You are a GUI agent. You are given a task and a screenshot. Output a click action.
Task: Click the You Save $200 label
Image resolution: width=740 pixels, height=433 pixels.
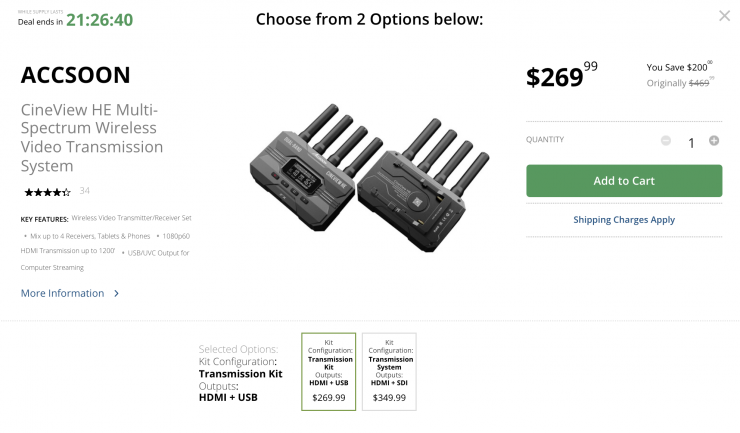tap(678, 66)
